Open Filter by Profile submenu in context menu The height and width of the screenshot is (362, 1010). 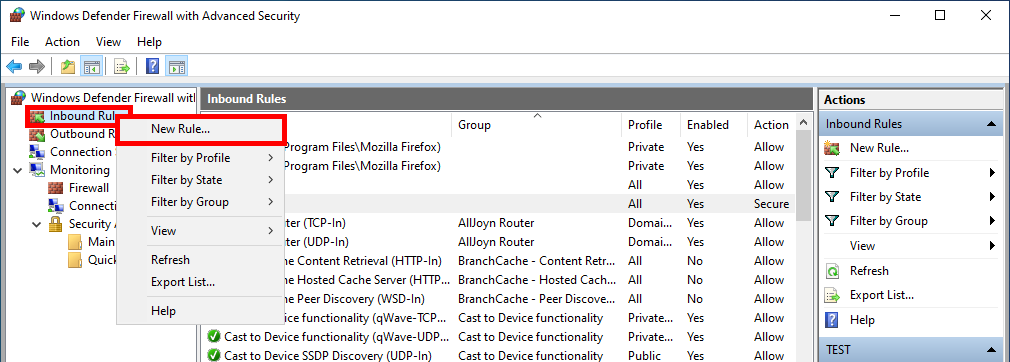pyautogui.click(x=201, y=158)
